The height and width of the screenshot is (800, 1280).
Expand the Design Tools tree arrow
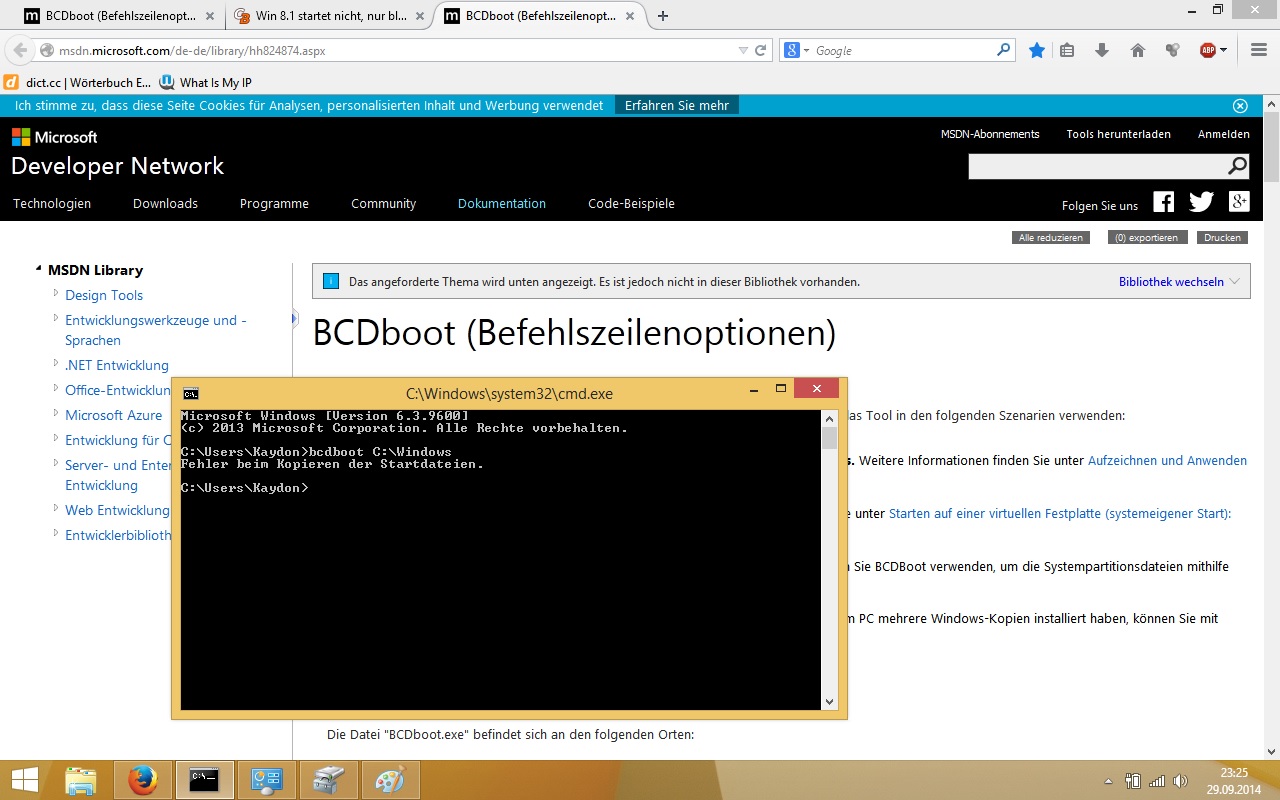[56, 293]
